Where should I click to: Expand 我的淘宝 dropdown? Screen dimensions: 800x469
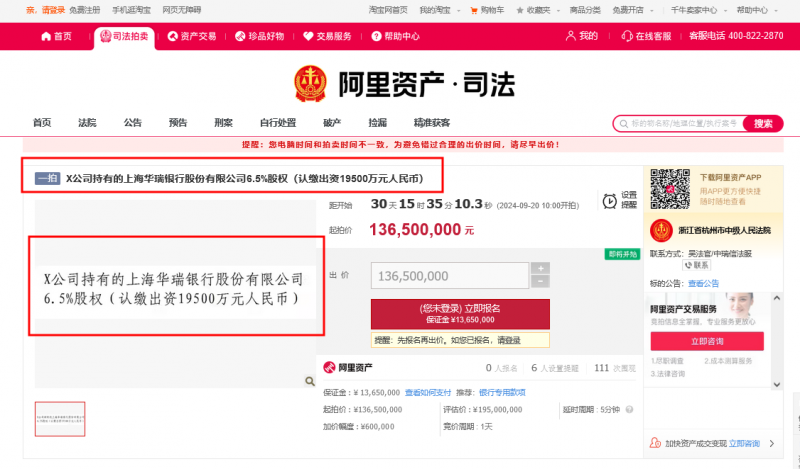click(x=440, y=10)
